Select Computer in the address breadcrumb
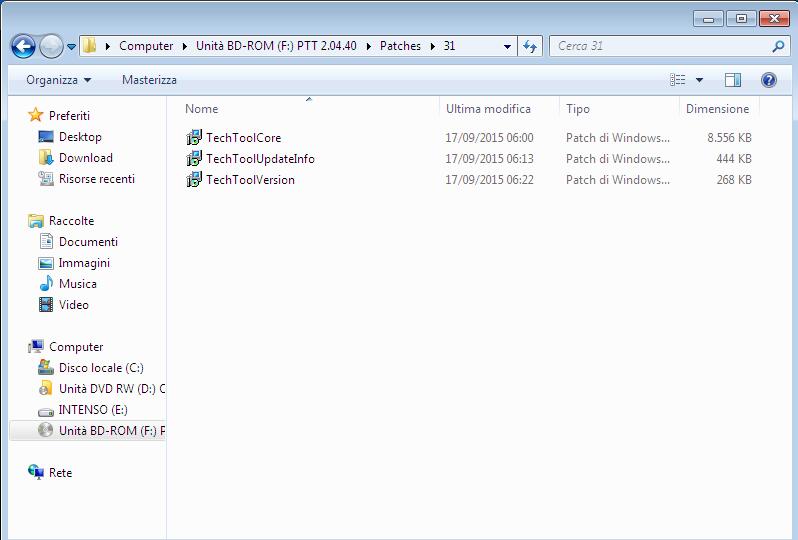This screenshot has height=540, width=798. tap(146, 46)
